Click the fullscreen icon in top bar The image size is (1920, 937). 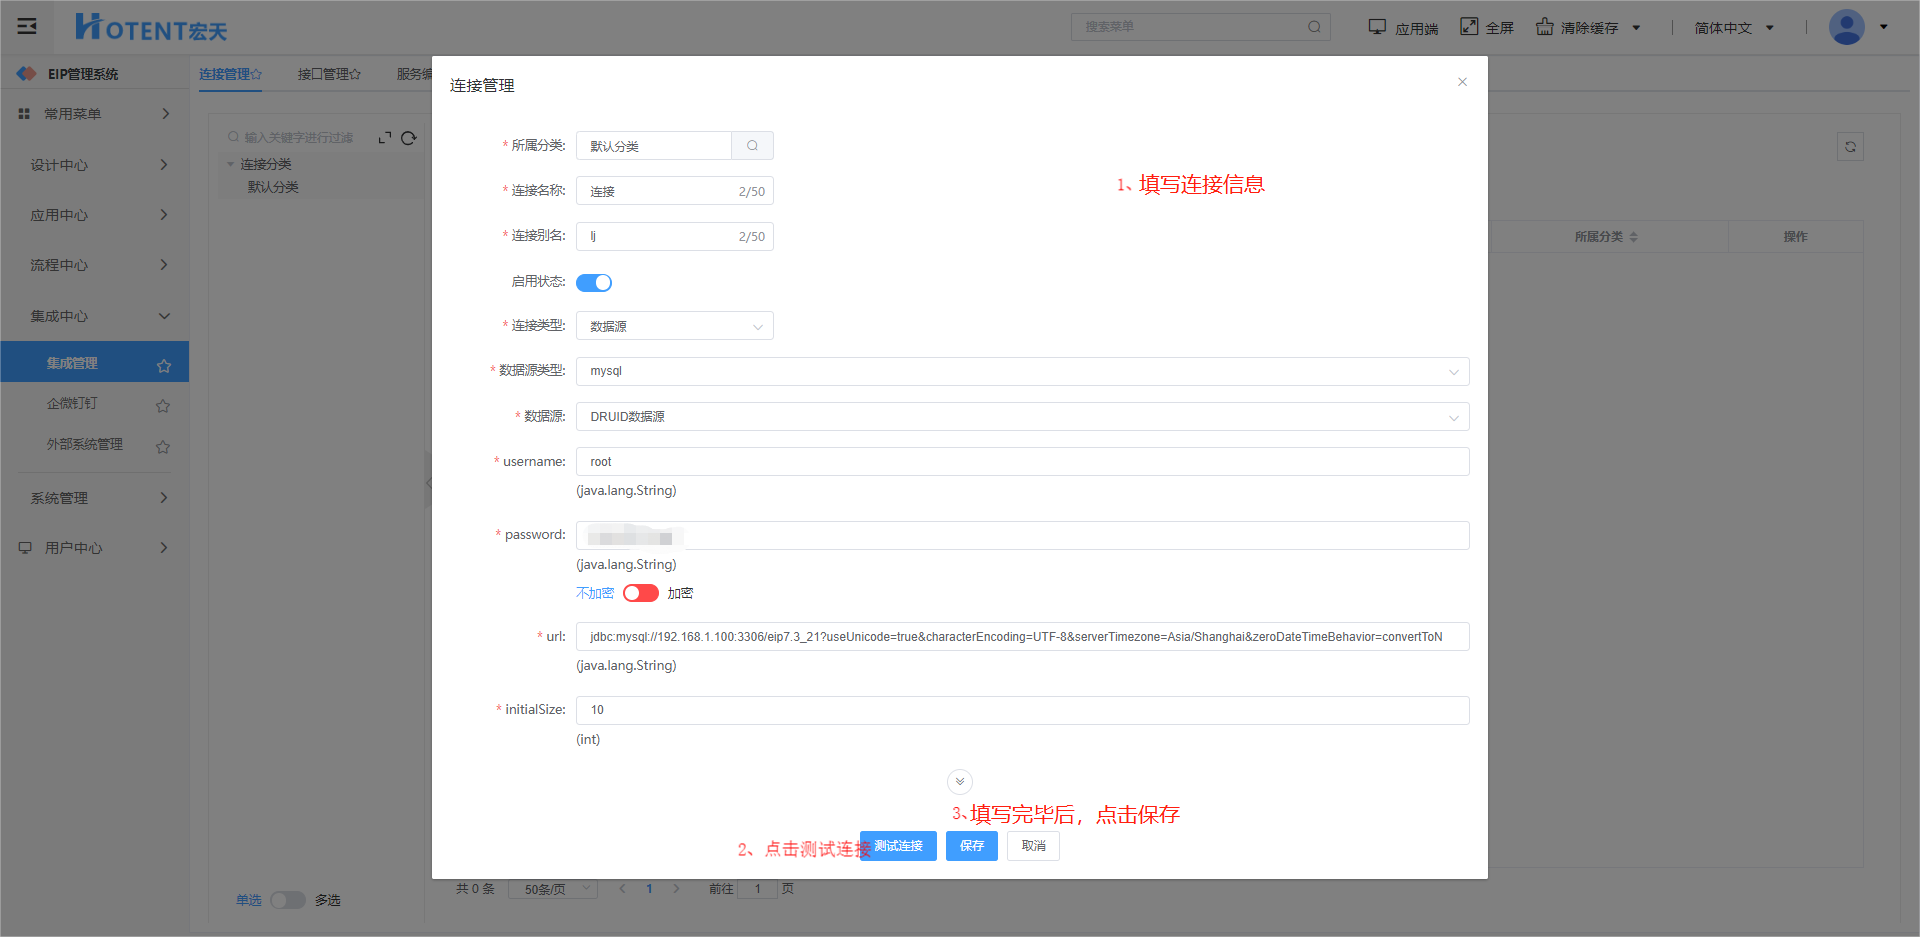(1469, 27)
